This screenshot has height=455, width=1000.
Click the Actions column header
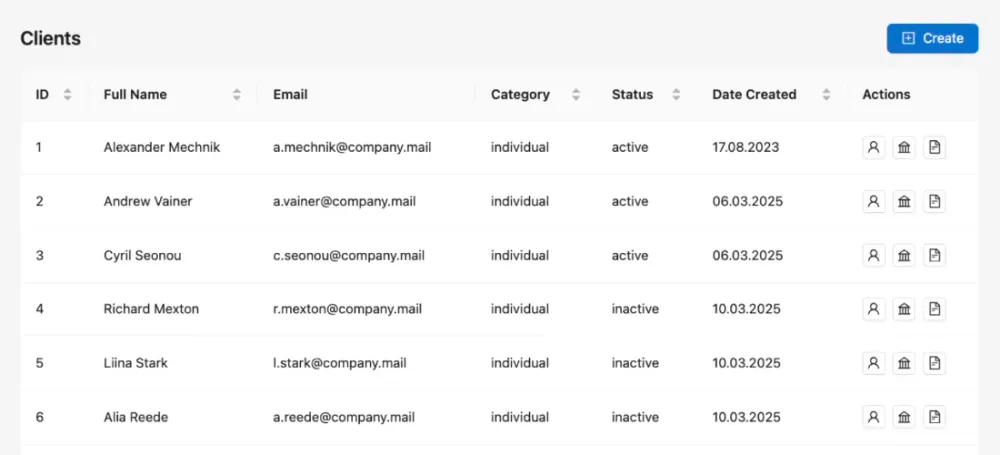pos(886,95)
